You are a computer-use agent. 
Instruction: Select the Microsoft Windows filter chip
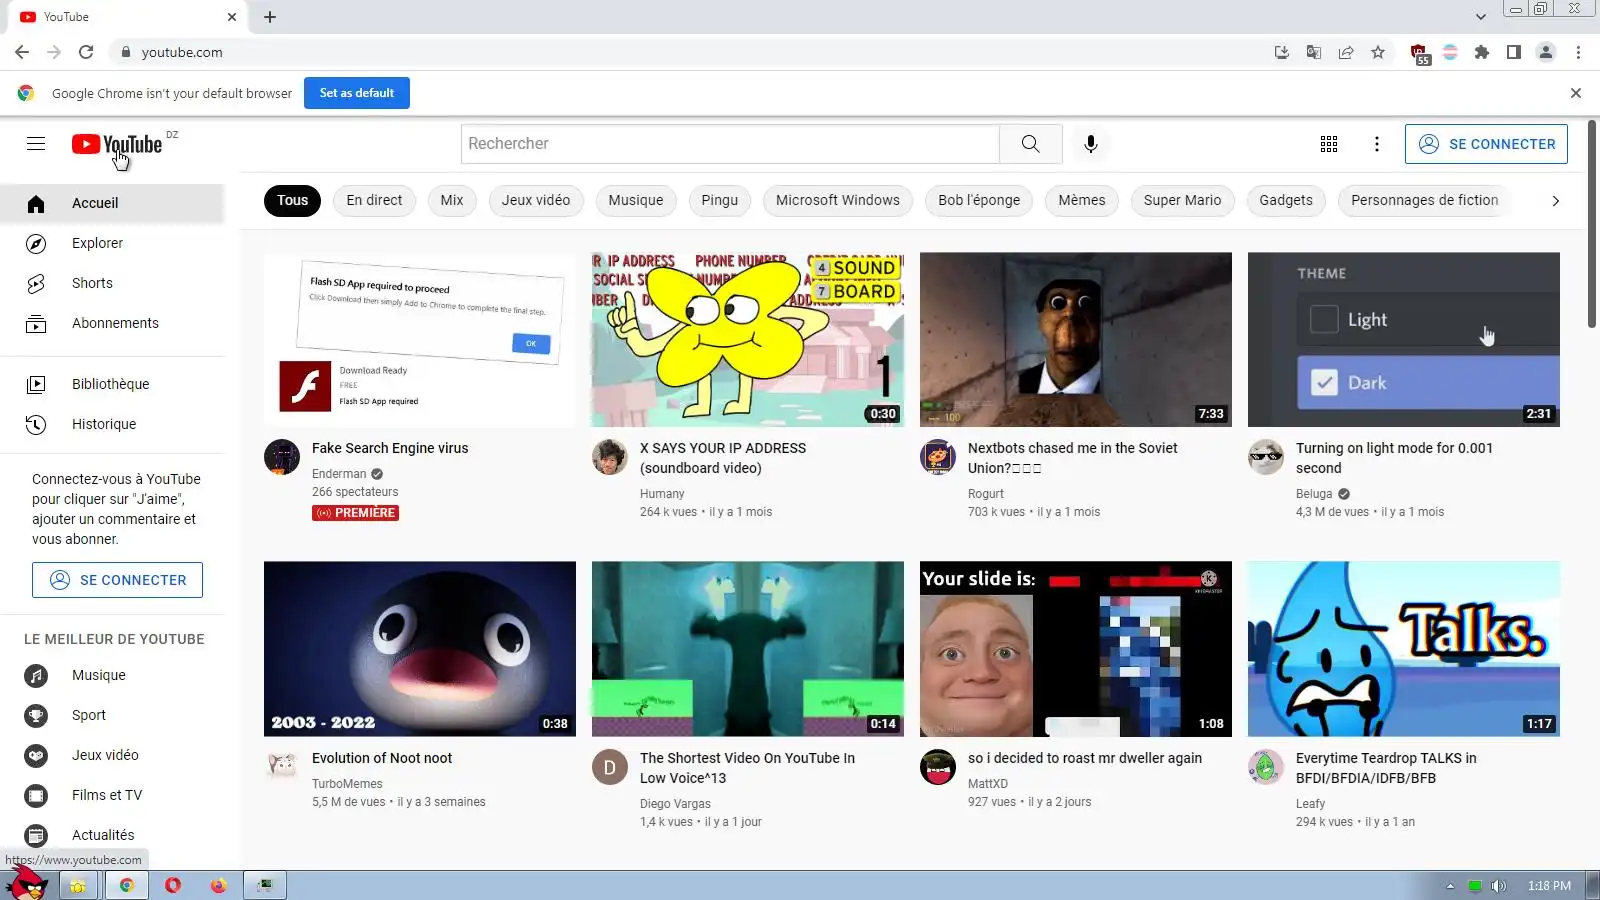point(838,201)
